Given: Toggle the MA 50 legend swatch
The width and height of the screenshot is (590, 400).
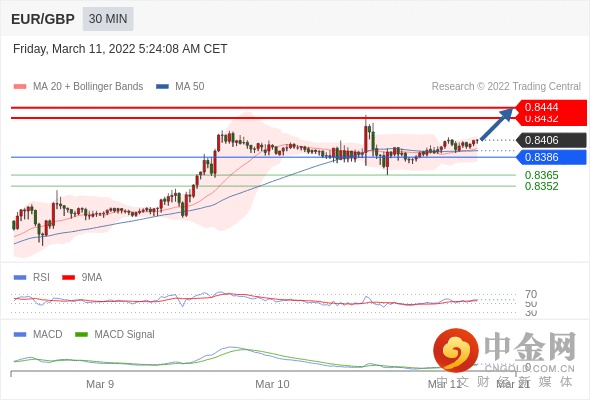Looking at the screenshot, I should [x=163, y=87].
